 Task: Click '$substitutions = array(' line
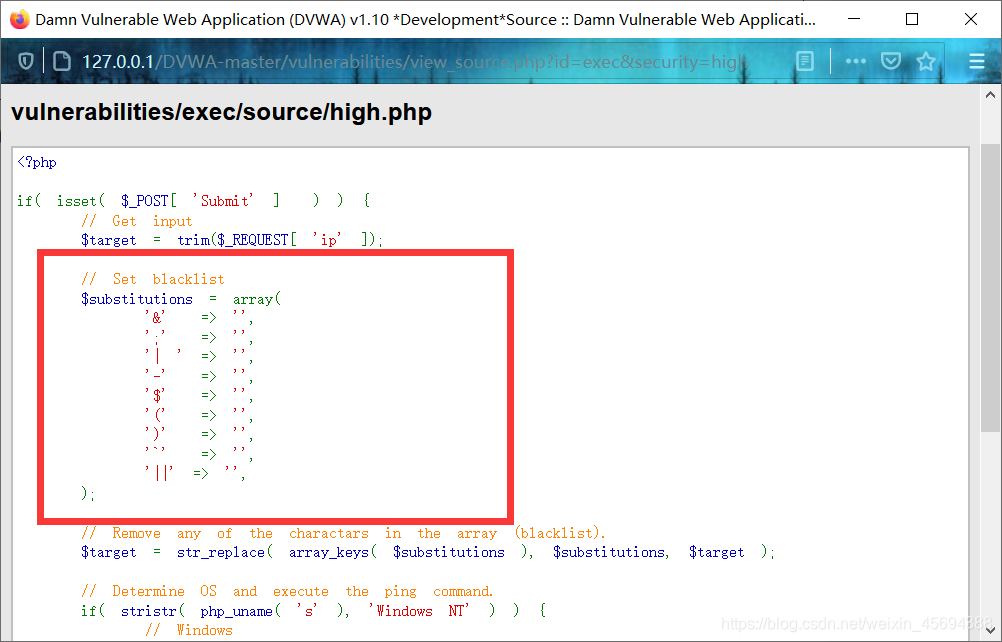point(181,299)
